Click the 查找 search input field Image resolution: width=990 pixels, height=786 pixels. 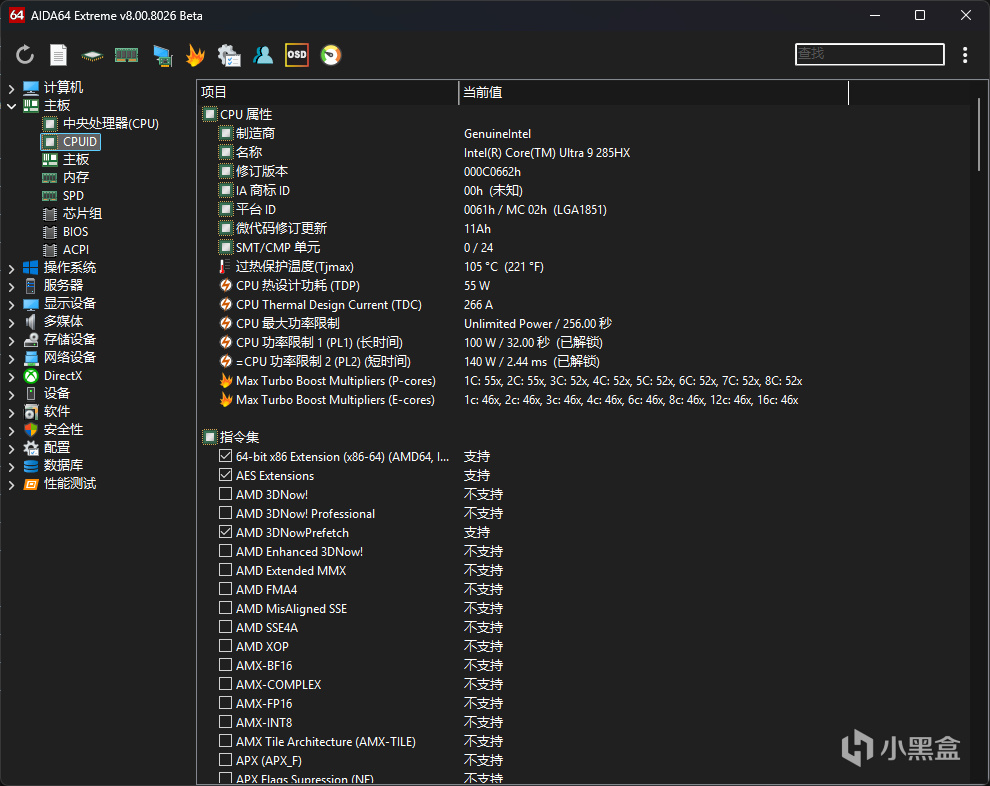click(869, 54)
